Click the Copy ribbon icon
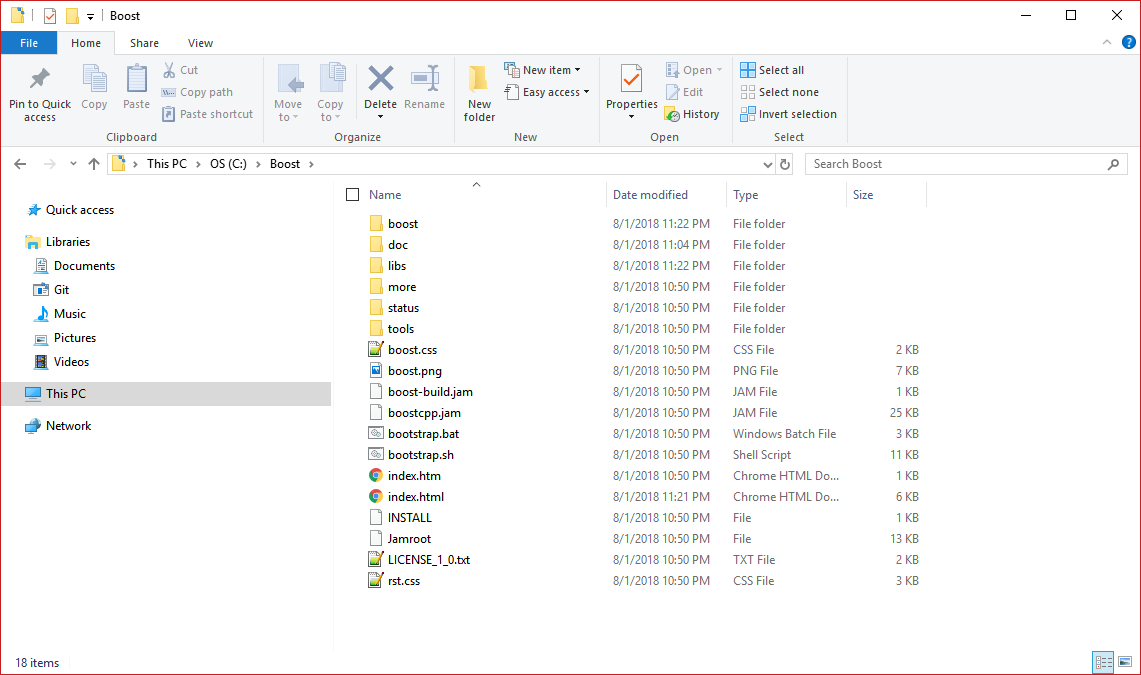This screenshot has height=675, width=1141. point(94,79)
